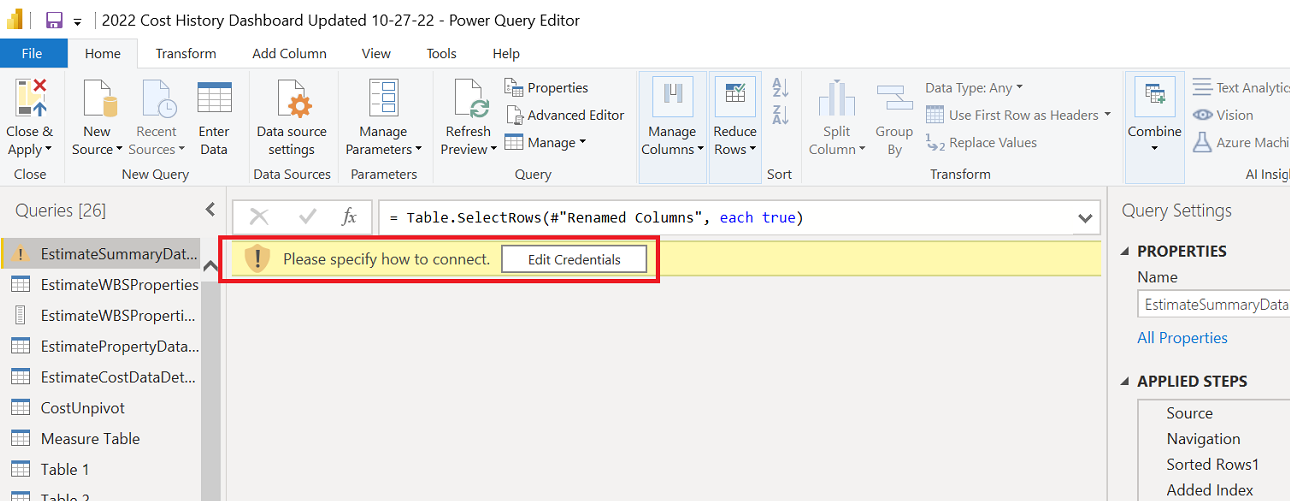Switch to the Add Column tab
1290x501 pixels.
pyautogui.click(x=289, y=54)
